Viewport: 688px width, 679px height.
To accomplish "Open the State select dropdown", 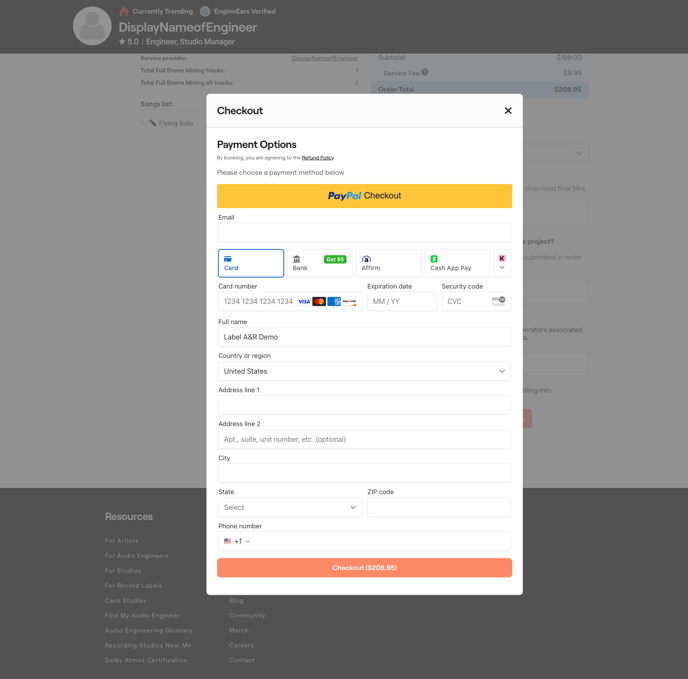I will (289, 507).
